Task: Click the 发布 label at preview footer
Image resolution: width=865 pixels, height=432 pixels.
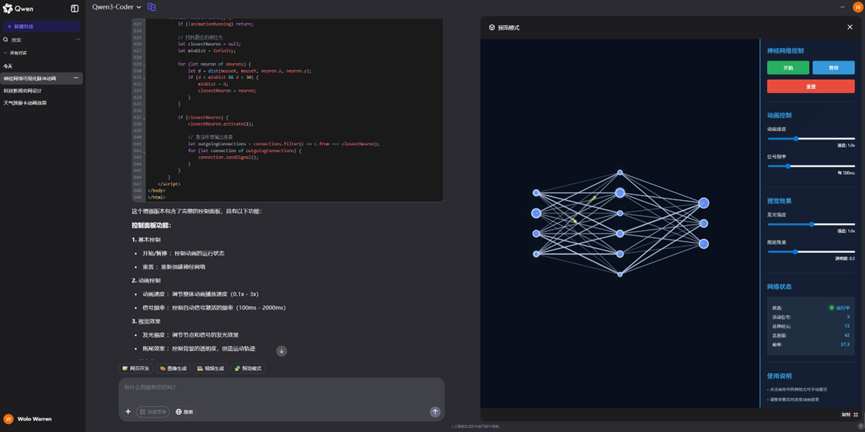Action: pyautogui.click(x=845, y=414)
